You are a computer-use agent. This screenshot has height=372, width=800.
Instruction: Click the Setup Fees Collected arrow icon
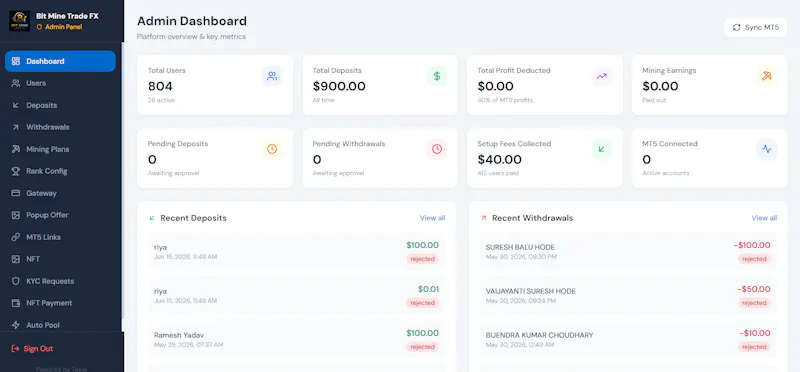click(x=602, y=150)
